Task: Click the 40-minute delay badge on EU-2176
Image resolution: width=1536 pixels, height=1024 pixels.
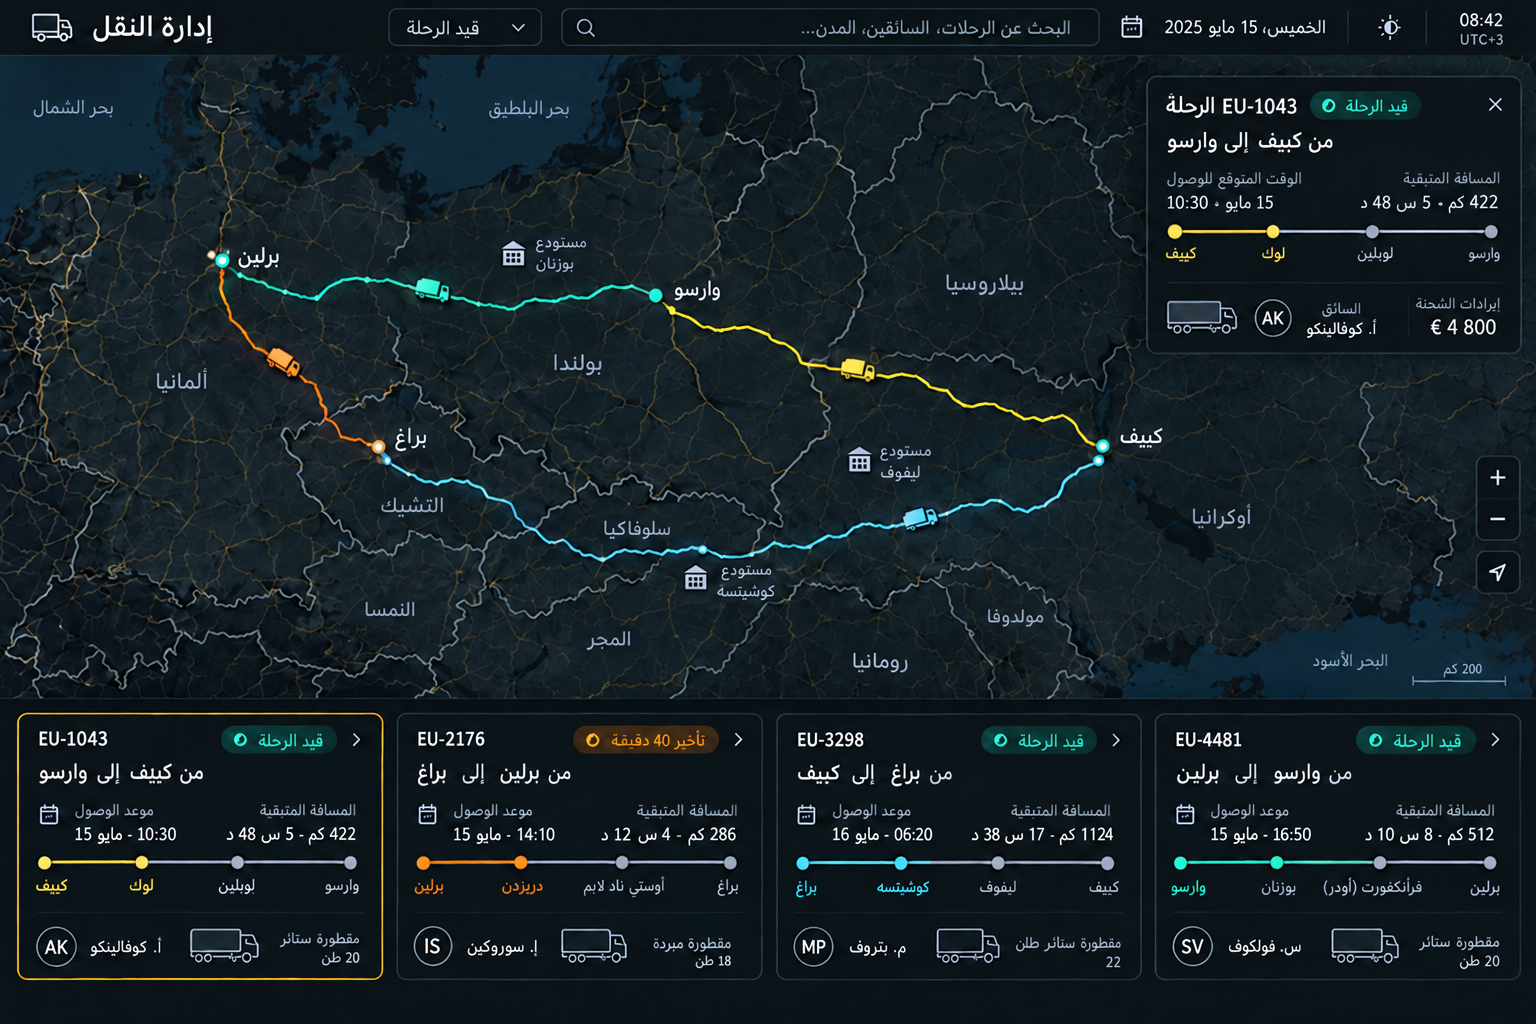Action: coord(645,740)
